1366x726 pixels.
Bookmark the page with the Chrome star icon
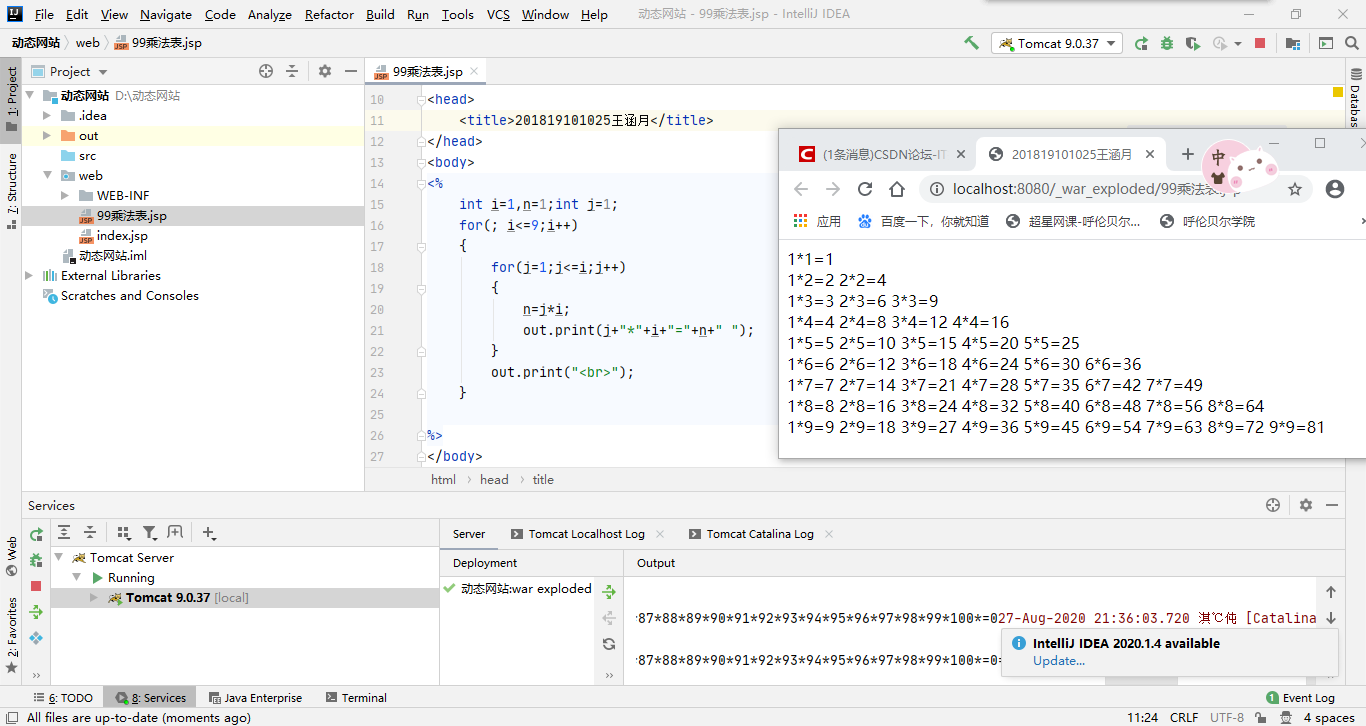tap(1294, 189)
